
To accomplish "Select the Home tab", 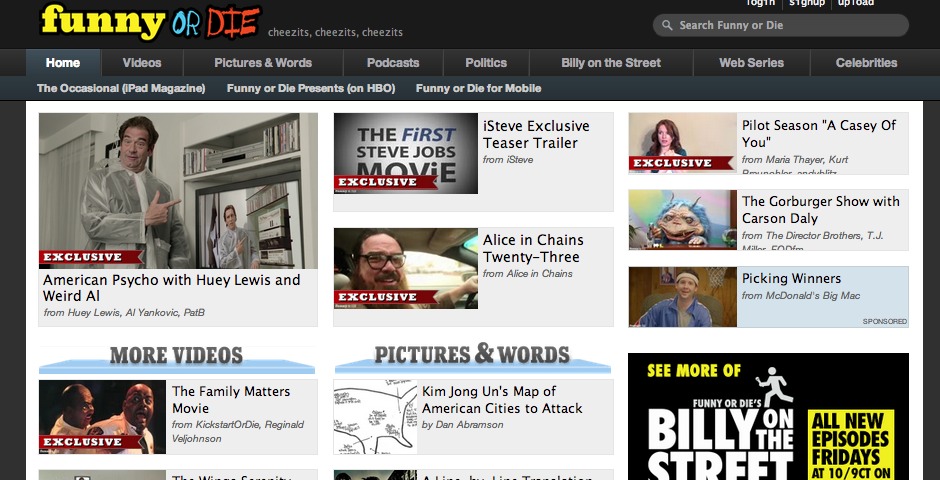I will click(x=63, y=62).
